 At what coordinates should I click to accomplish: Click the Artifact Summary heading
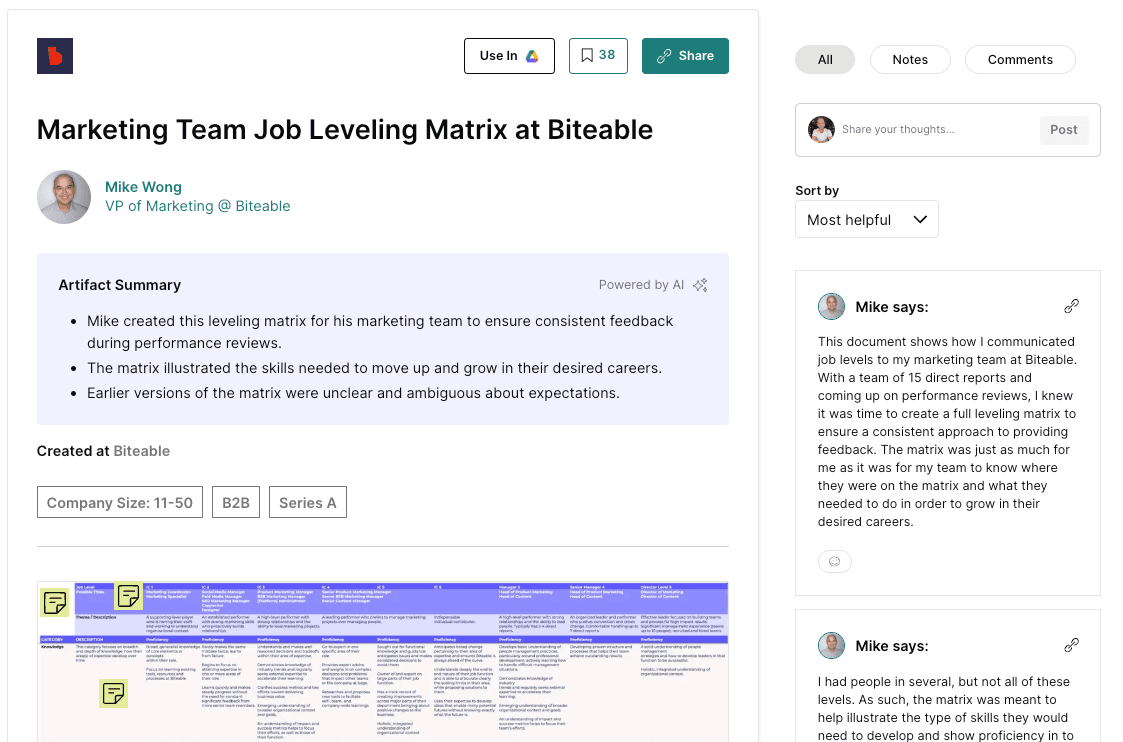pyautogui.click(x=120, y=285)
